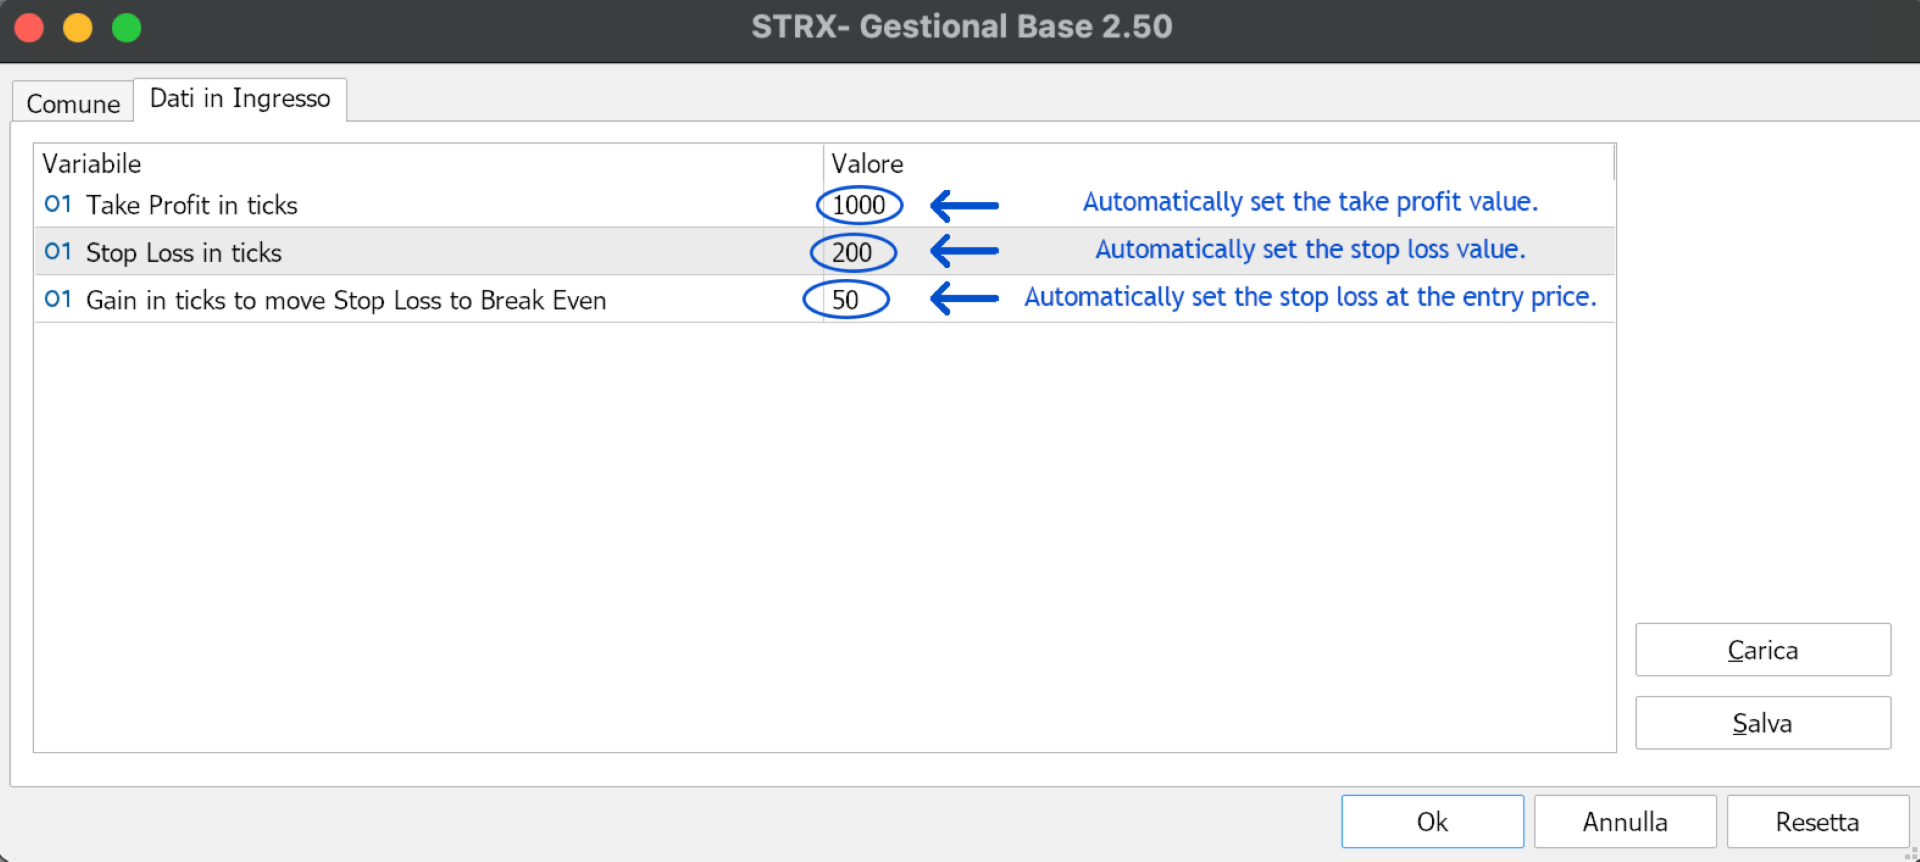Click the Stop Loss value field showing 200
This screenshot has width=1920, height=862.
(853, 252)
